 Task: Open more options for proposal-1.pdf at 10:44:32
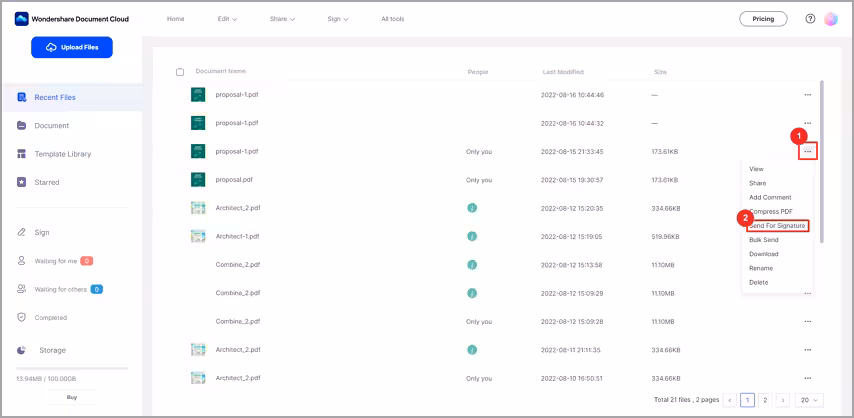[808, 123]
